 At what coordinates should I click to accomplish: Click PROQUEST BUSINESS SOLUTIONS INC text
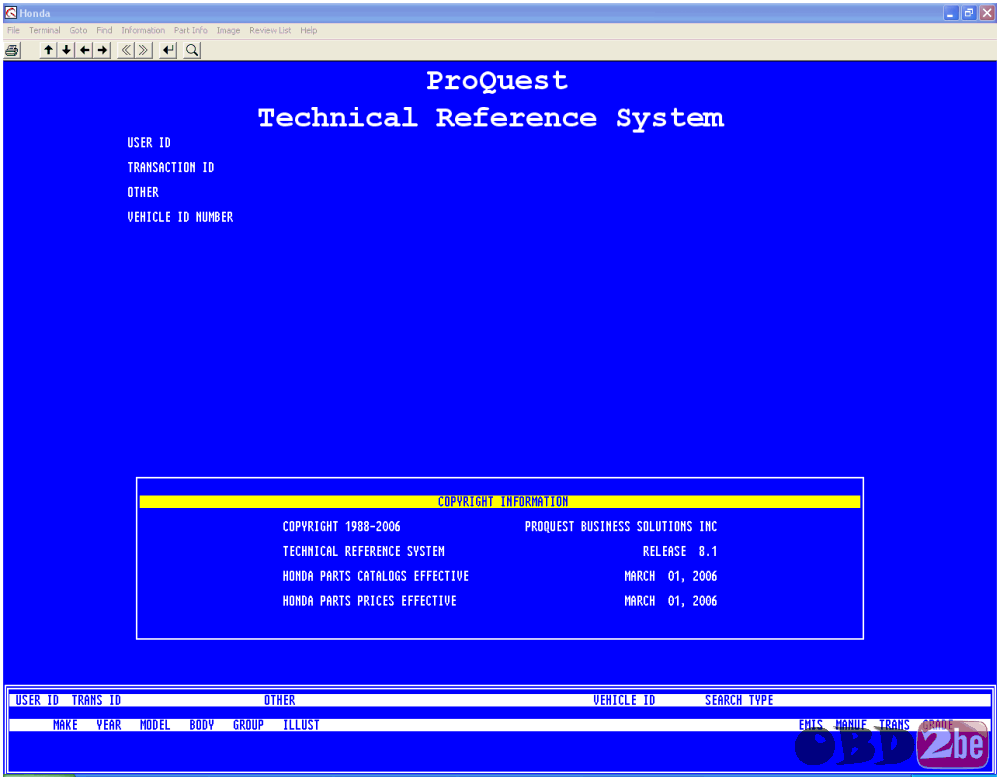coord(621,526)
